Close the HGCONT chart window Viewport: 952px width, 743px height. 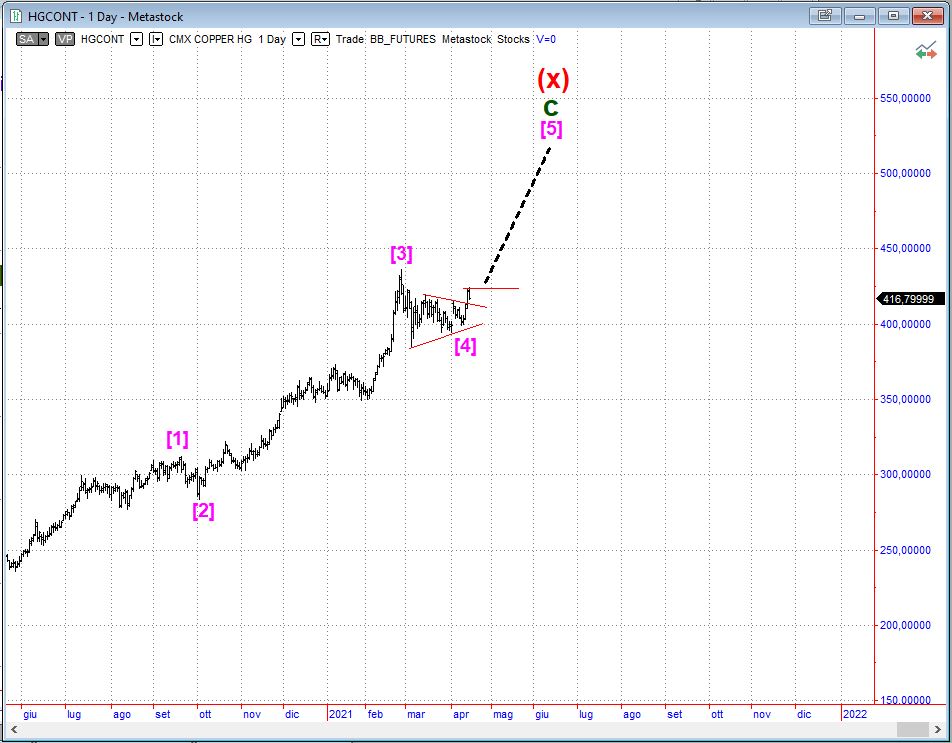coord(927,16)
